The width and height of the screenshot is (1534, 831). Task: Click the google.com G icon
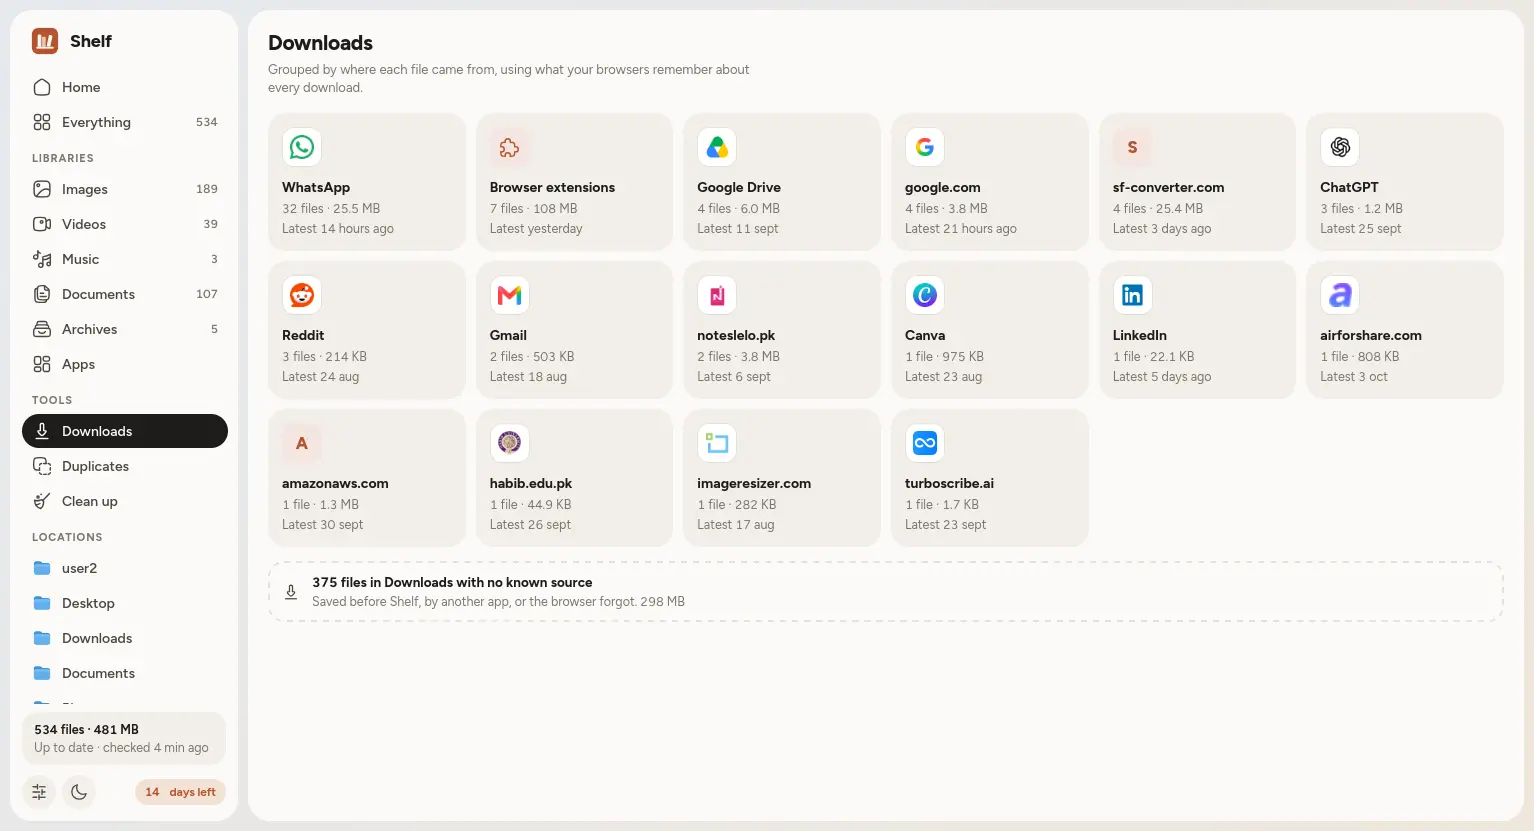[x=925, y=147]
